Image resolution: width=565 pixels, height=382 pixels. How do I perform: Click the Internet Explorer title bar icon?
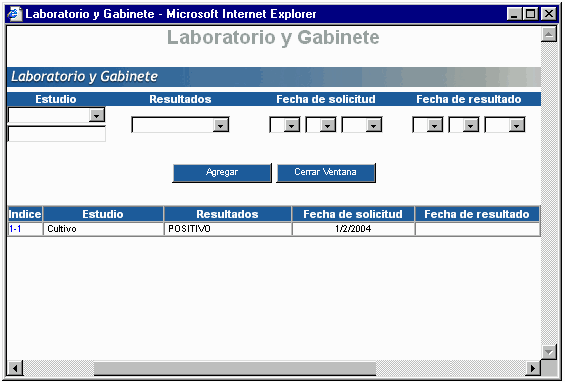click(x=15, y=14)
